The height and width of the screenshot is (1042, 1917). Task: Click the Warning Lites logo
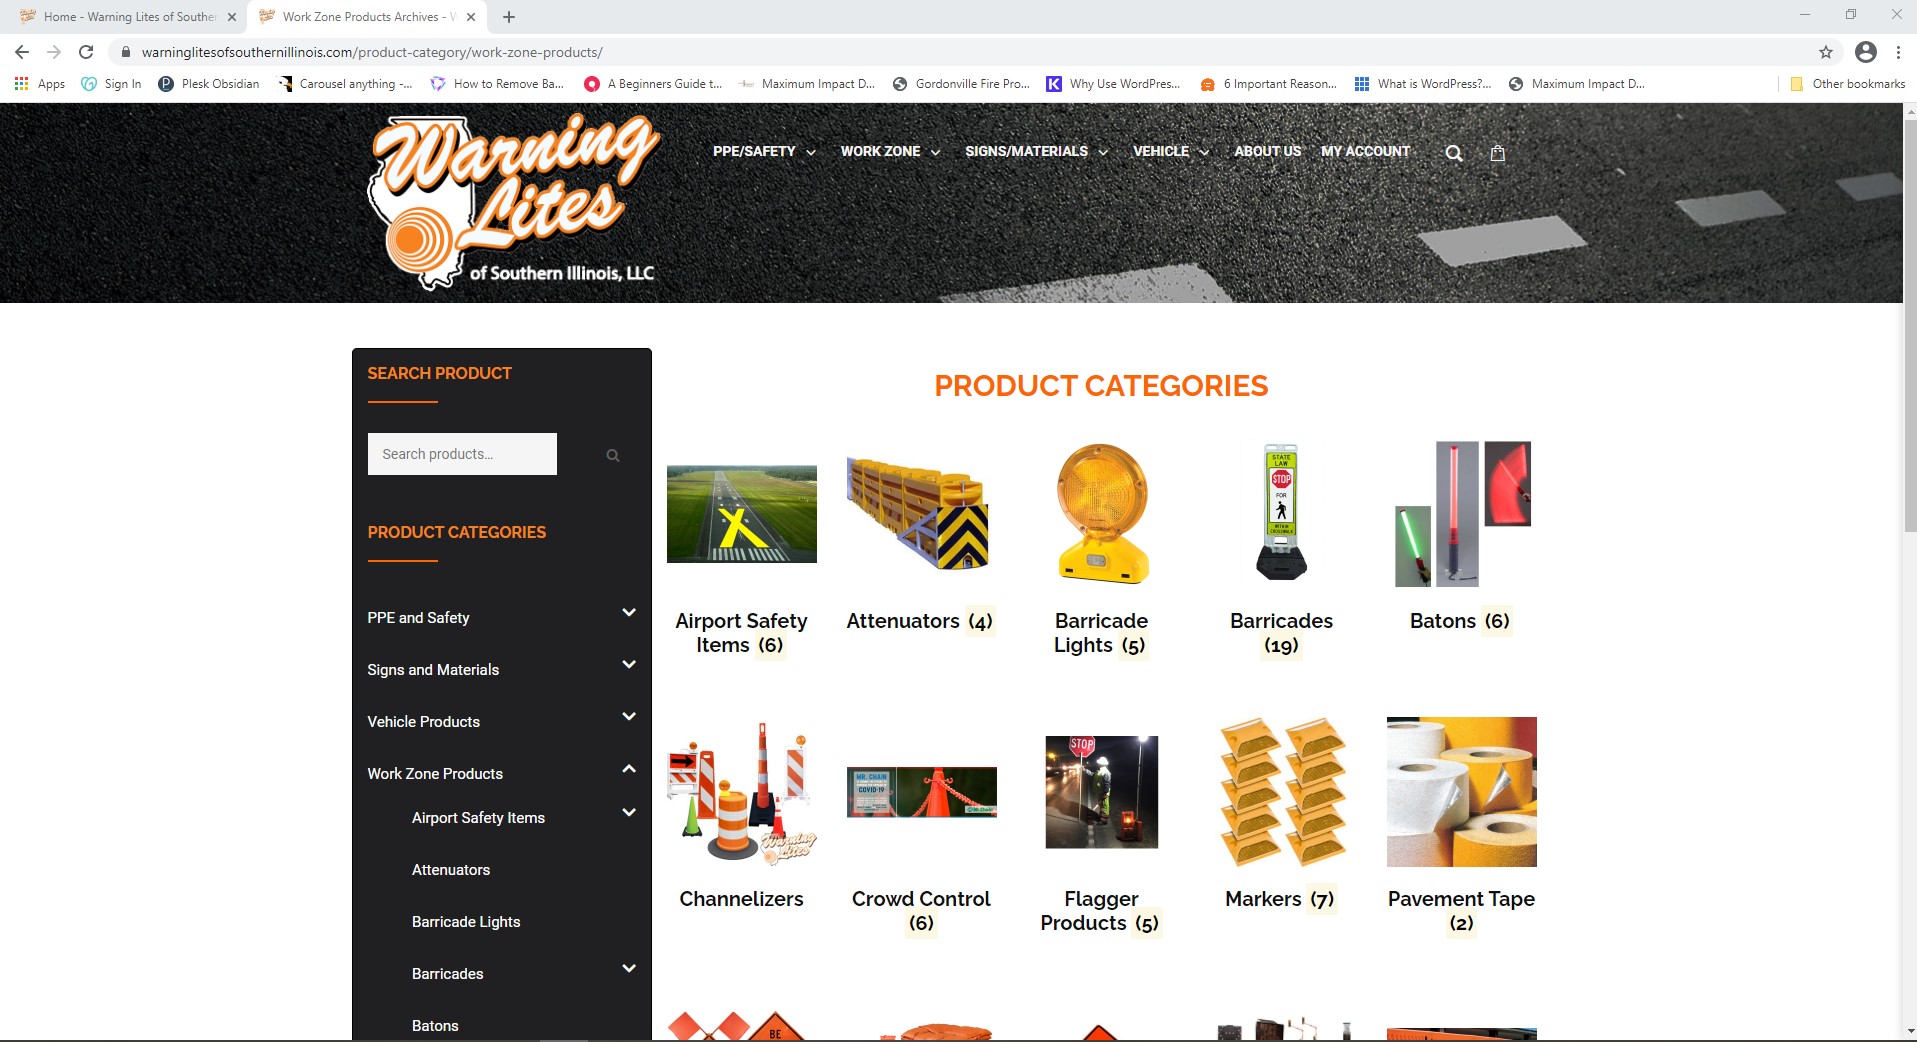pos(513,202)
